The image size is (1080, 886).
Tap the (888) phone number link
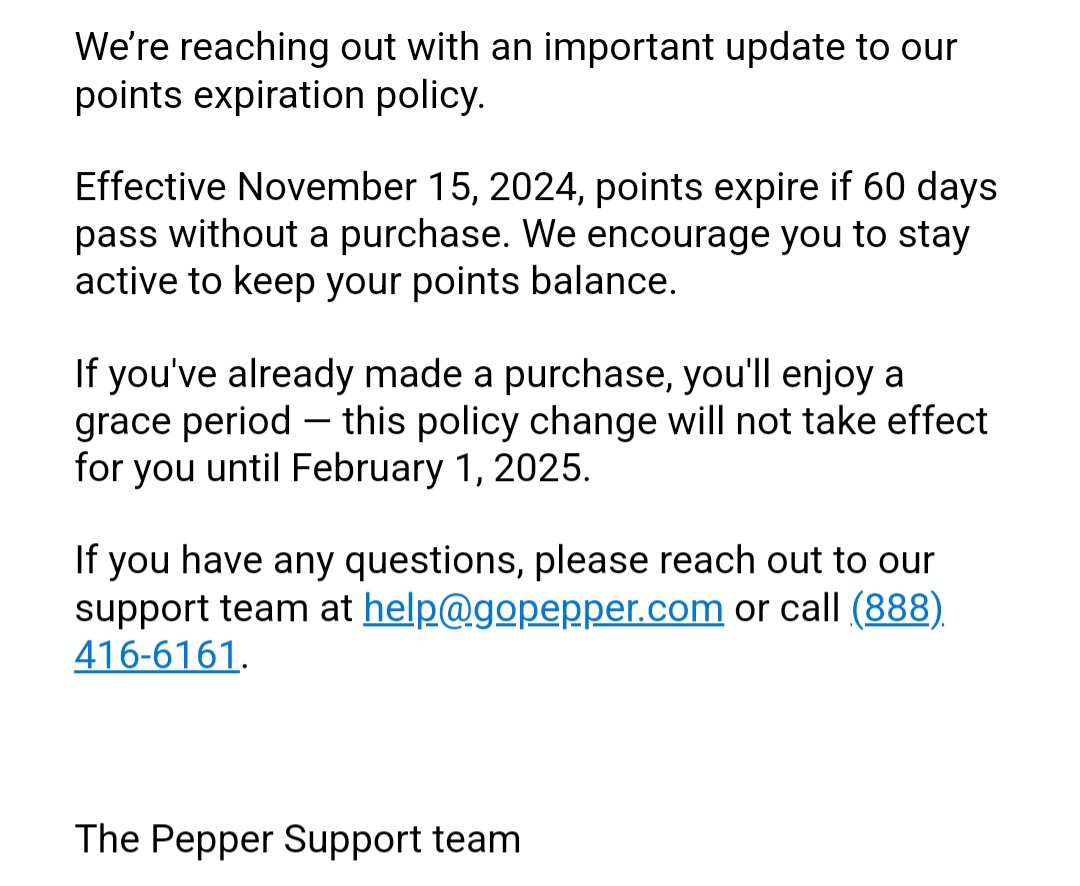(897, 608)
